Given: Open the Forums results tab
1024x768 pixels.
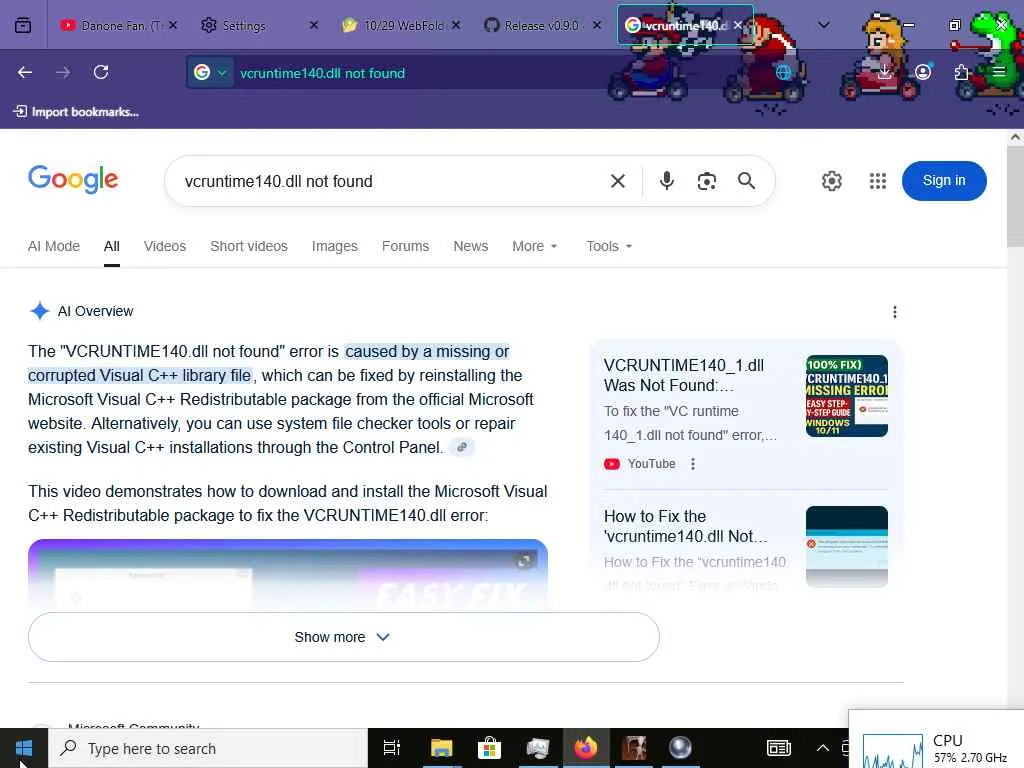Looking at the screenshot, I should [x=406, y=246].
